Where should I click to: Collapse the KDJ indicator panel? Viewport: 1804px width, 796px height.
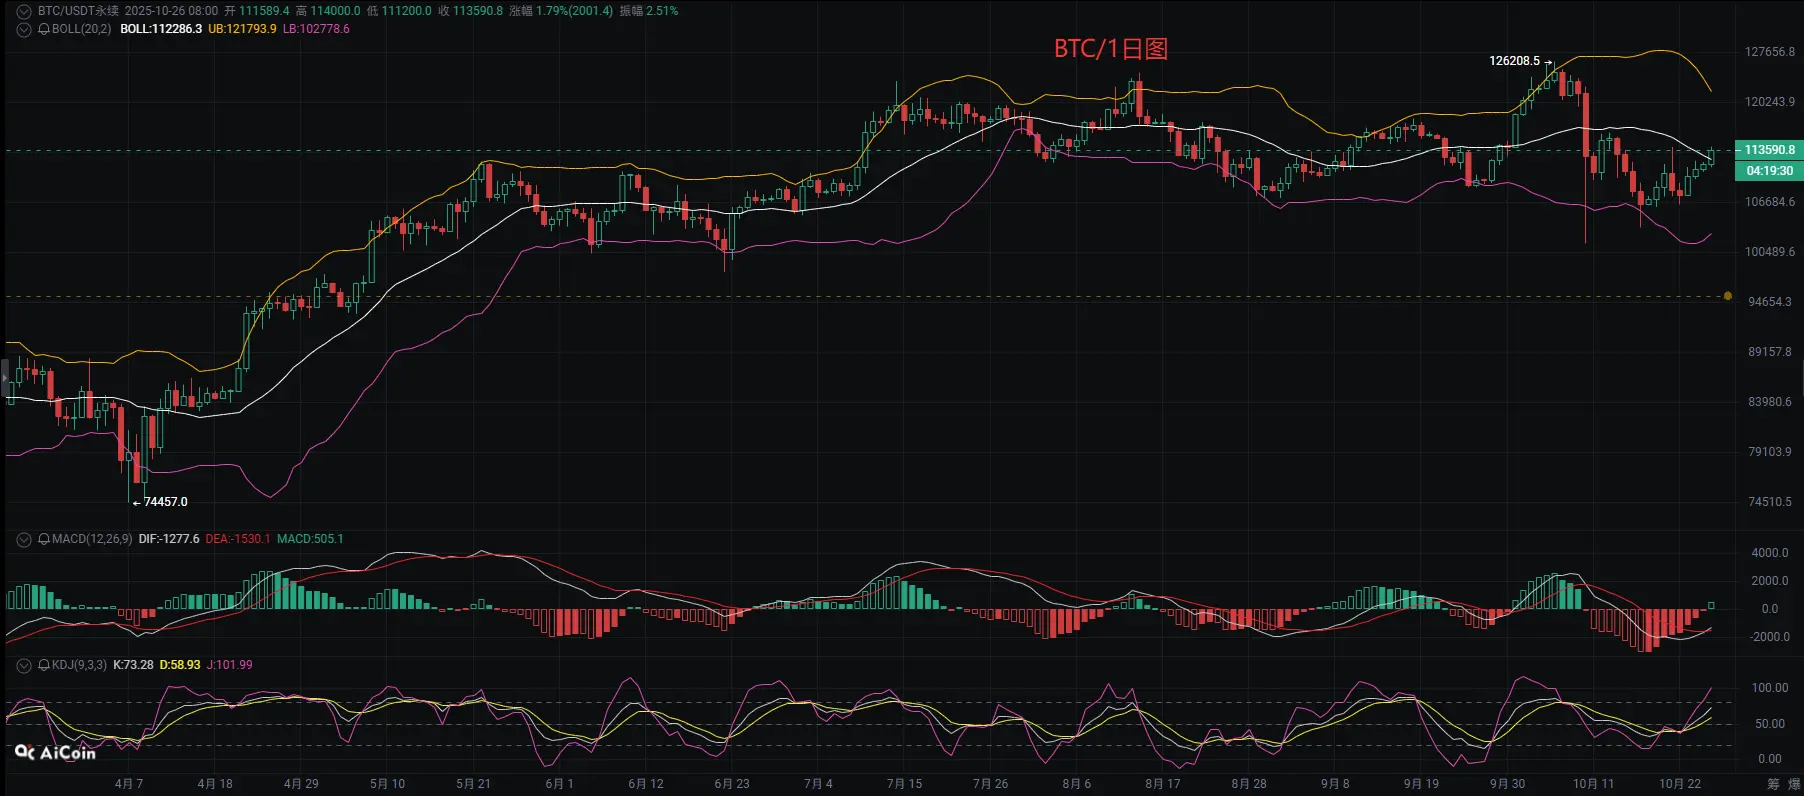tap(24, 665)
